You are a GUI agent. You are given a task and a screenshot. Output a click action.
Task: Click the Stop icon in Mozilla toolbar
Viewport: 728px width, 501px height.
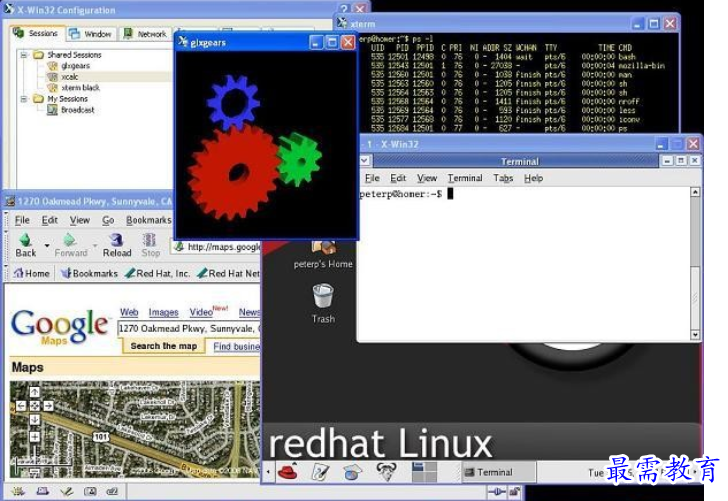click(150, 240)
